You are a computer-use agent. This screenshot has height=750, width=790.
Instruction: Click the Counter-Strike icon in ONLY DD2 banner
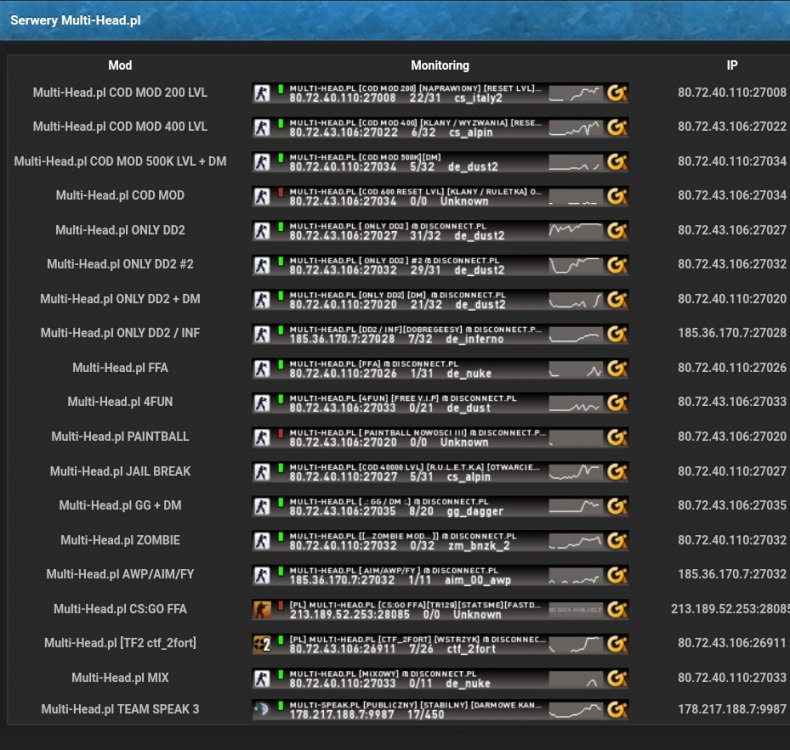click(262, 231)
